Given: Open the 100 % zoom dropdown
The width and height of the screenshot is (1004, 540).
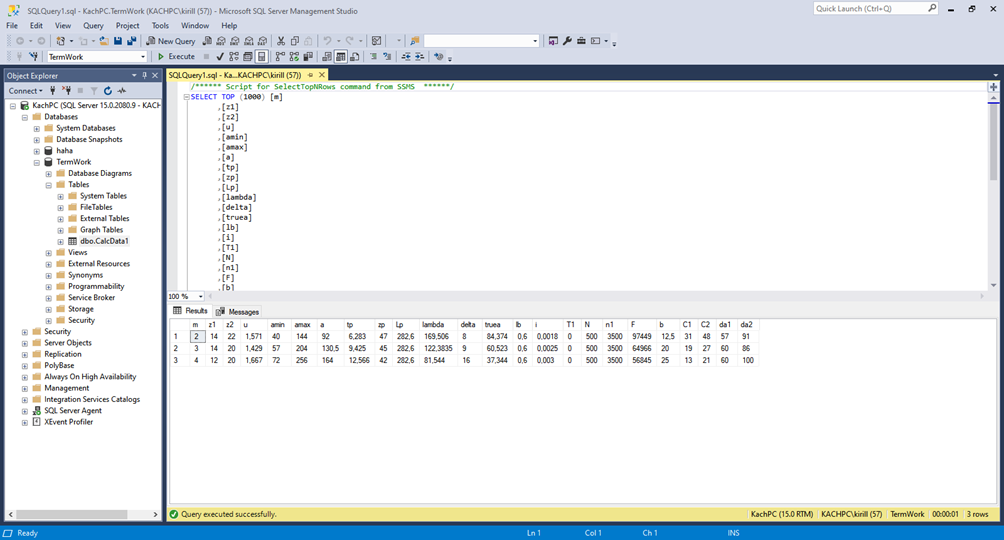Looking at the screenshot, I should click(x=200, y=297).
